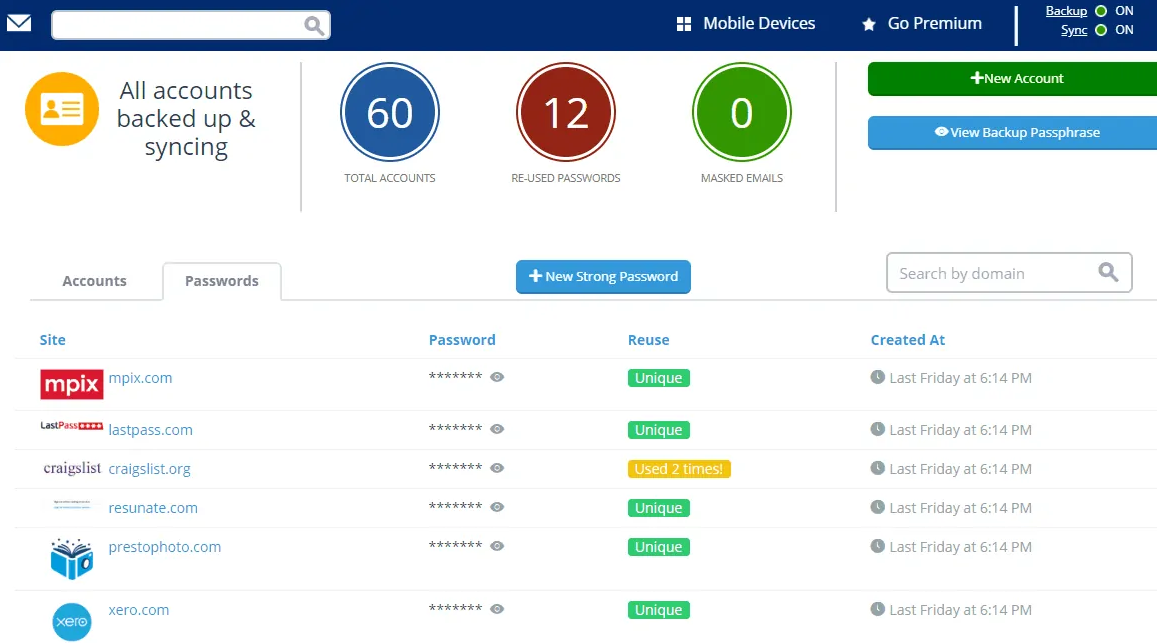This screenshot has width=1157, height=643.
Task: Open Mobile Devices menu
Action: tap(759, 24)
